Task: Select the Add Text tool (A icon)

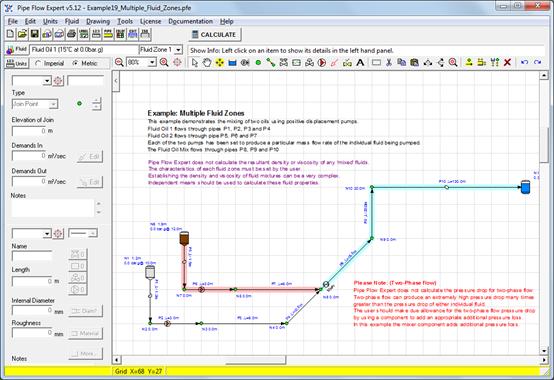Action: 360,63
